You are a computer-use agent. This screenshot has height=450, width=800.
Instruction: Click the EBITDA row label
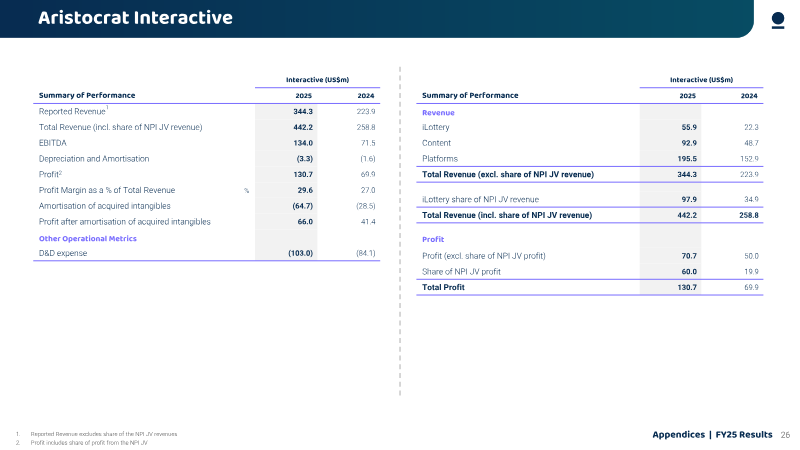[53, 143]
